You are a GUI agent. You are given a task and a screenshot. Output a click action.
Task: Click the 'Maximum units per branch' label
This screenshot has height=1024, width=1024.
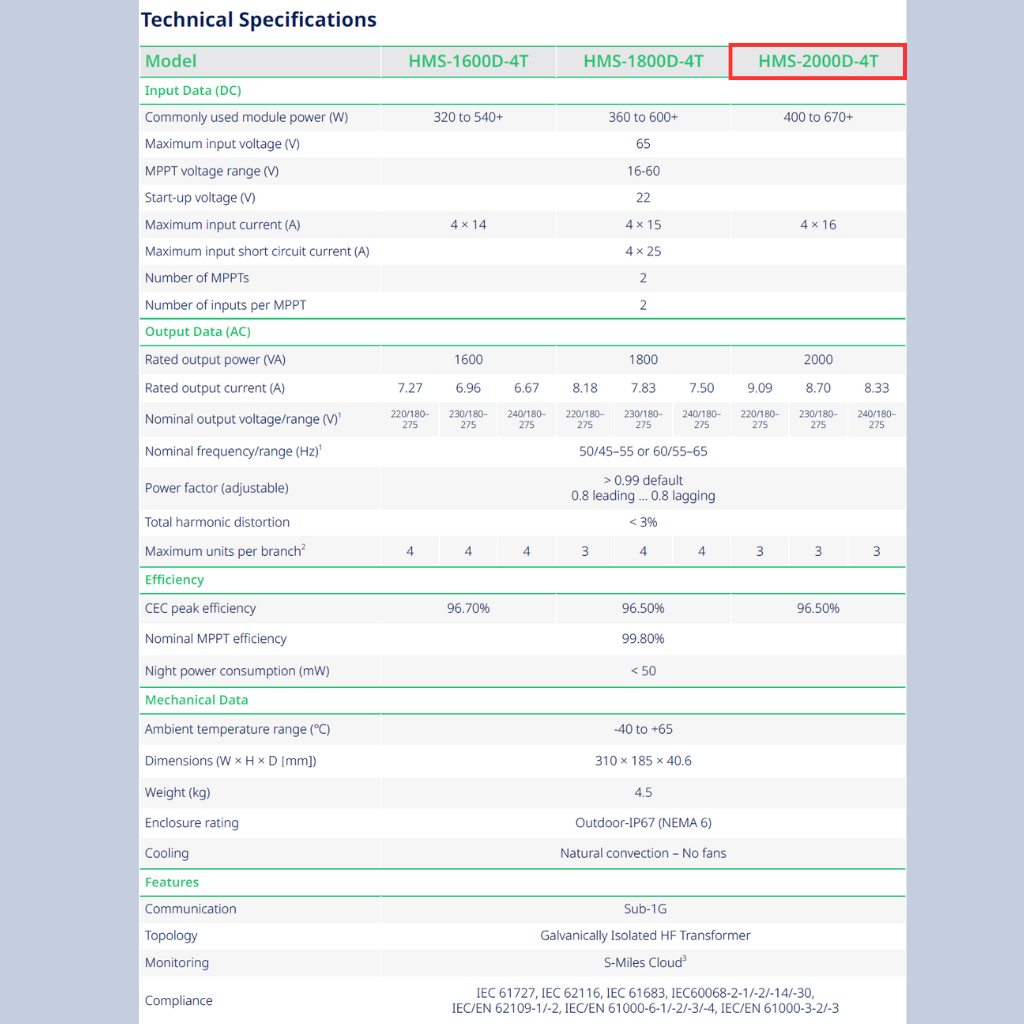point(225,551)
